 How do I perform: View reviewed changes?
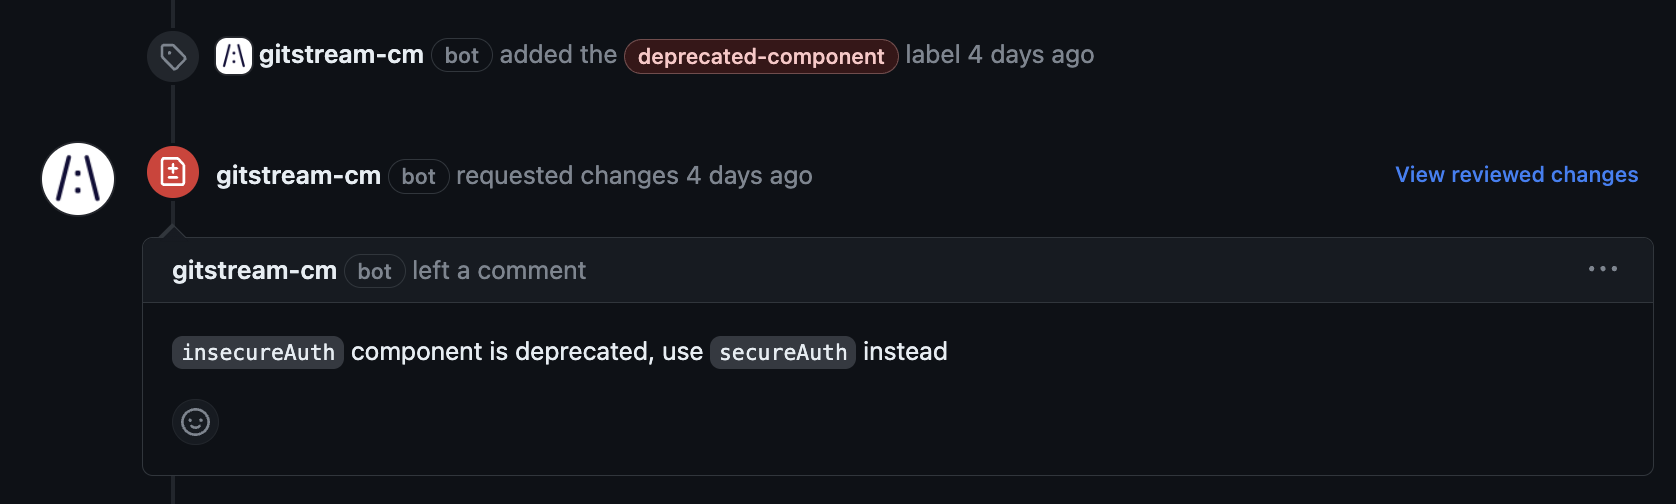(1516, 174)
